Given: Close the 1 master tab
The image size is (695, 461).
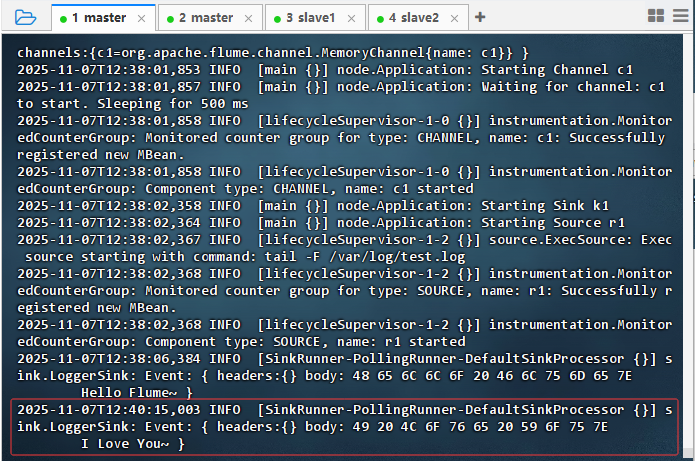Looking at the screenshot, I should tap(141, 19).
